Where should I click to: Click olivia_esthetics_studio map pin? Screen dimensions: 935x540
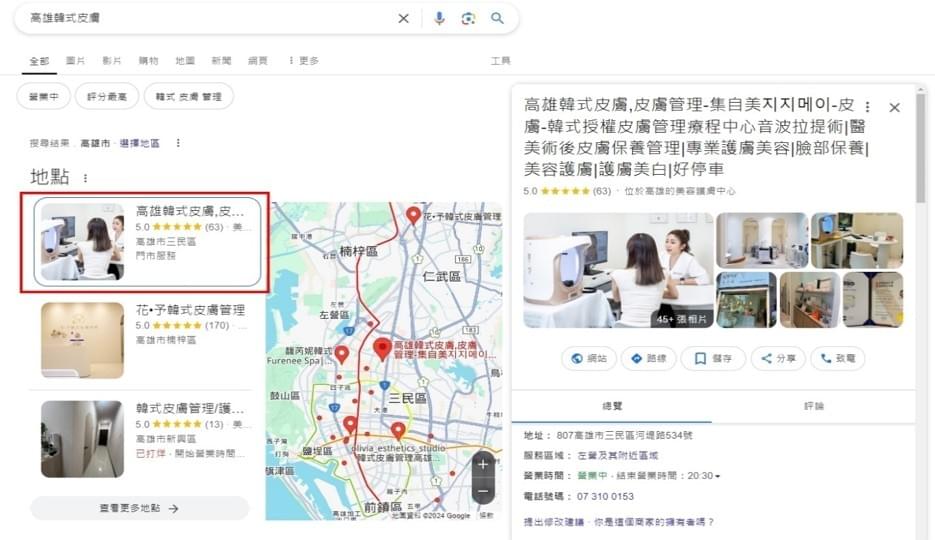tap(398, 430)
